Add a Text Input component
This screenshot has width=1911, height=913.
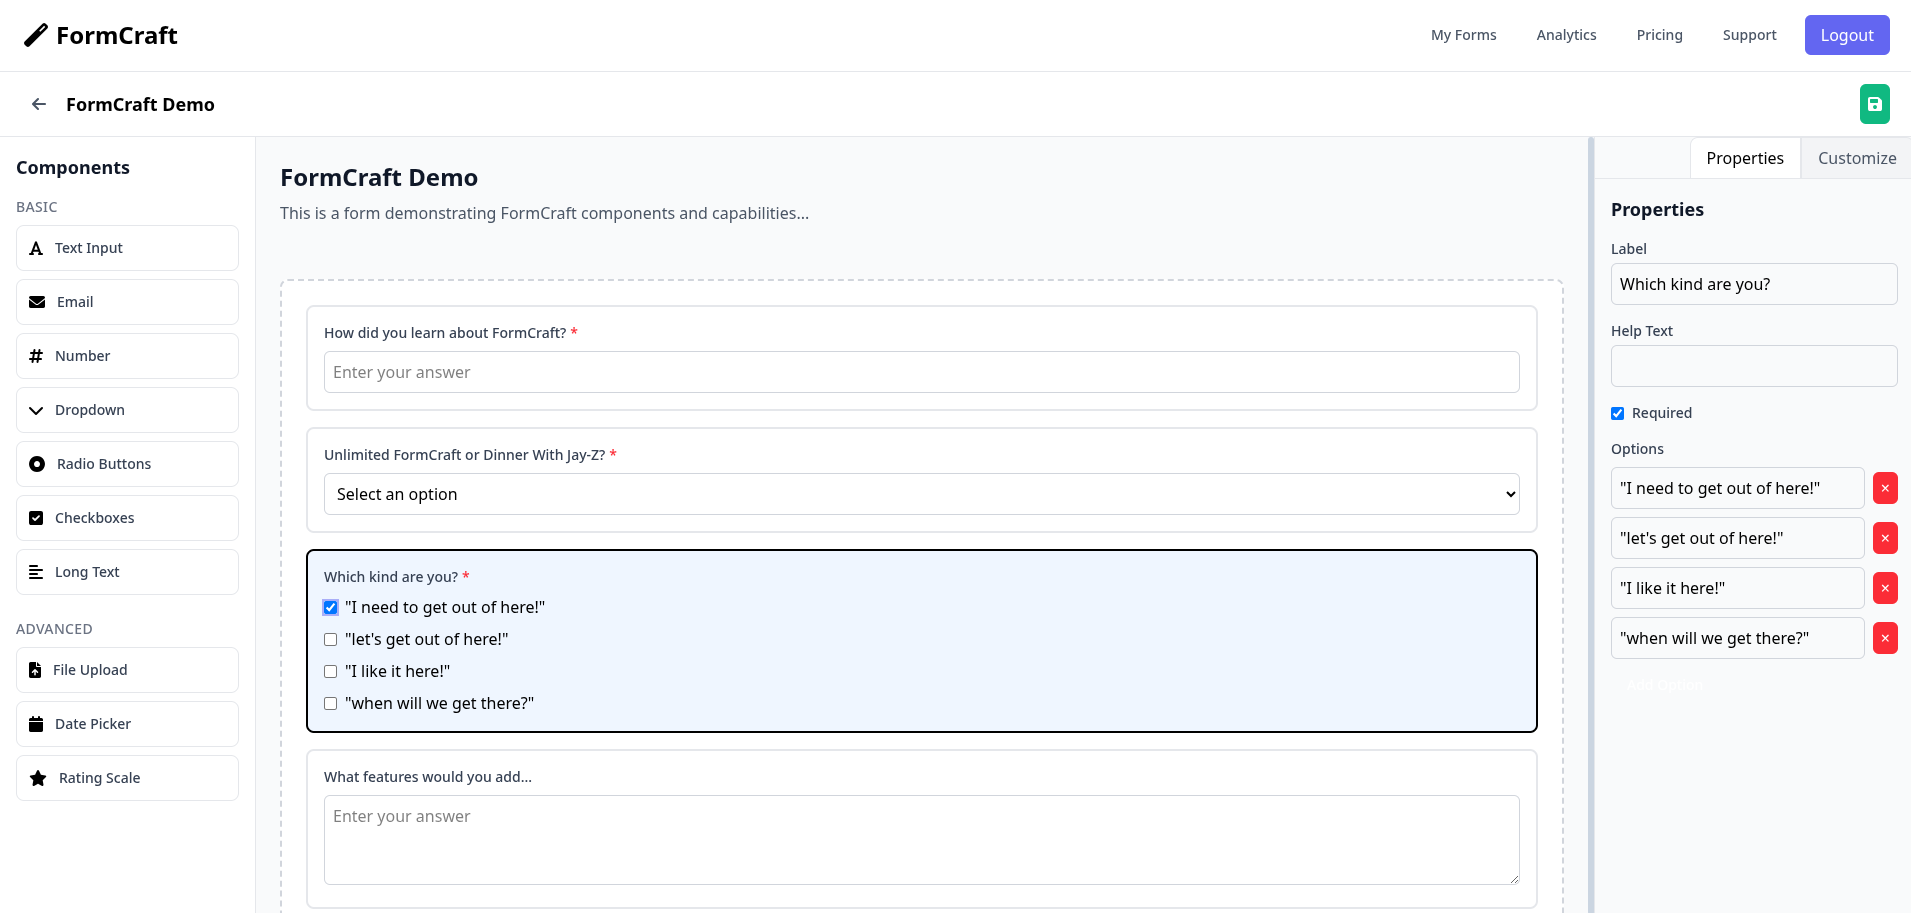(127, 248)
